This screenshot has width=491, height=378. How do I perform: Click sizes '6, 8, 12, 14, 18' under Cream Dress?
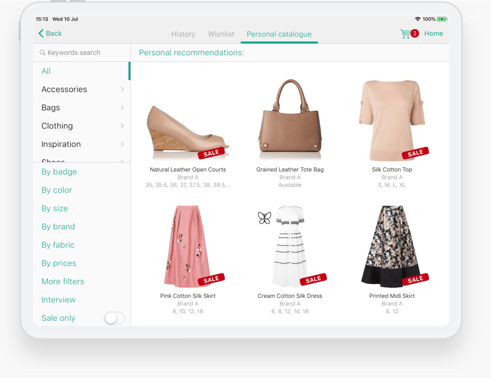click(290, 312)
